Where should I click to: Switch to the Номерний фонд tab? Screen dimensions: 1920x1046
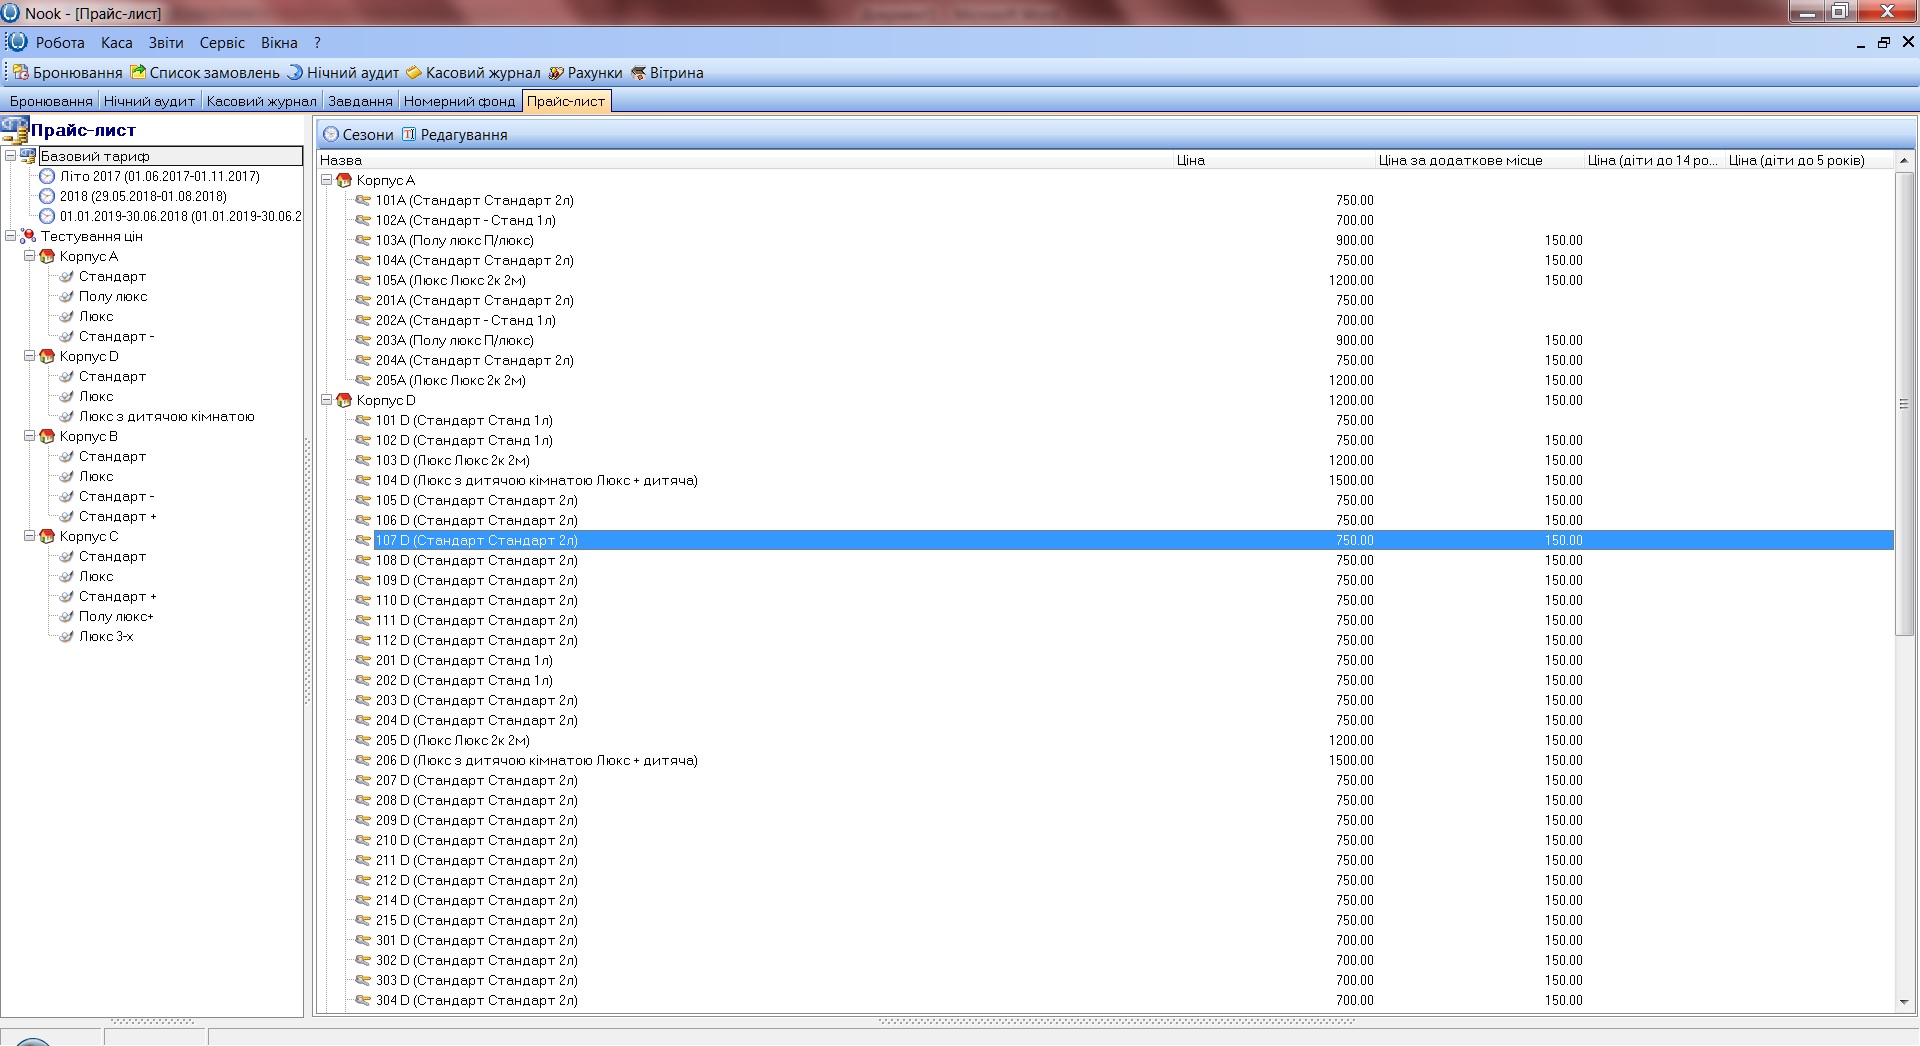pyautogui.click(x=459, y=101)
